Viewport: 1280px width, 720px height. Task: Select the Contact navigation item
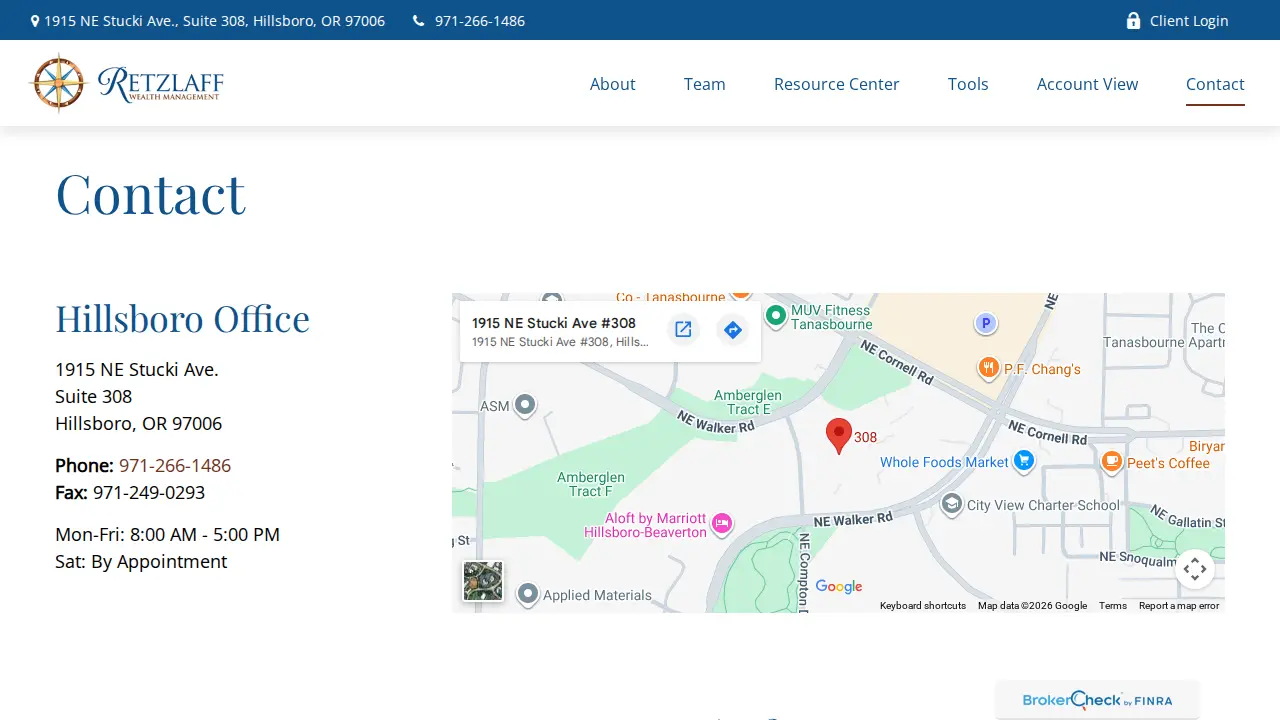[x=1215, y=84]
